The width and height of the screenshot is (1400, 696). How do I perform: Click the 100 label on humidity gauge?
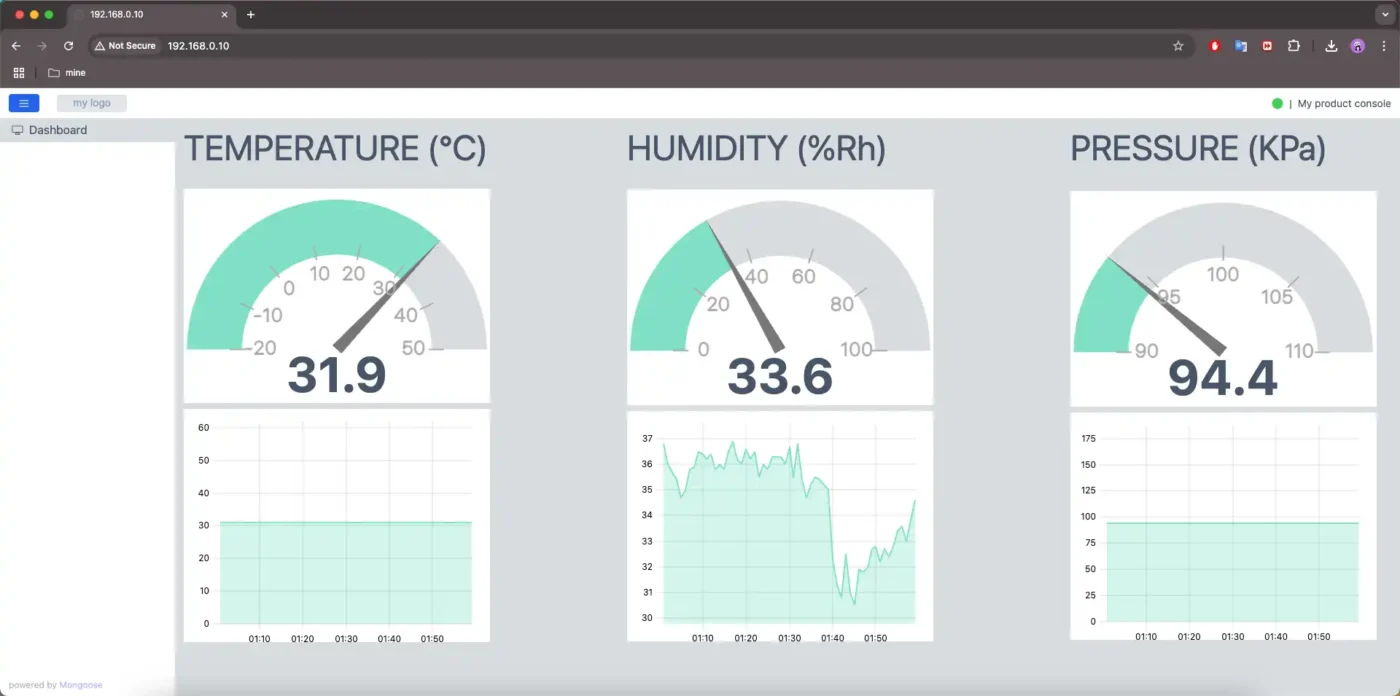[x=856, y=349]
